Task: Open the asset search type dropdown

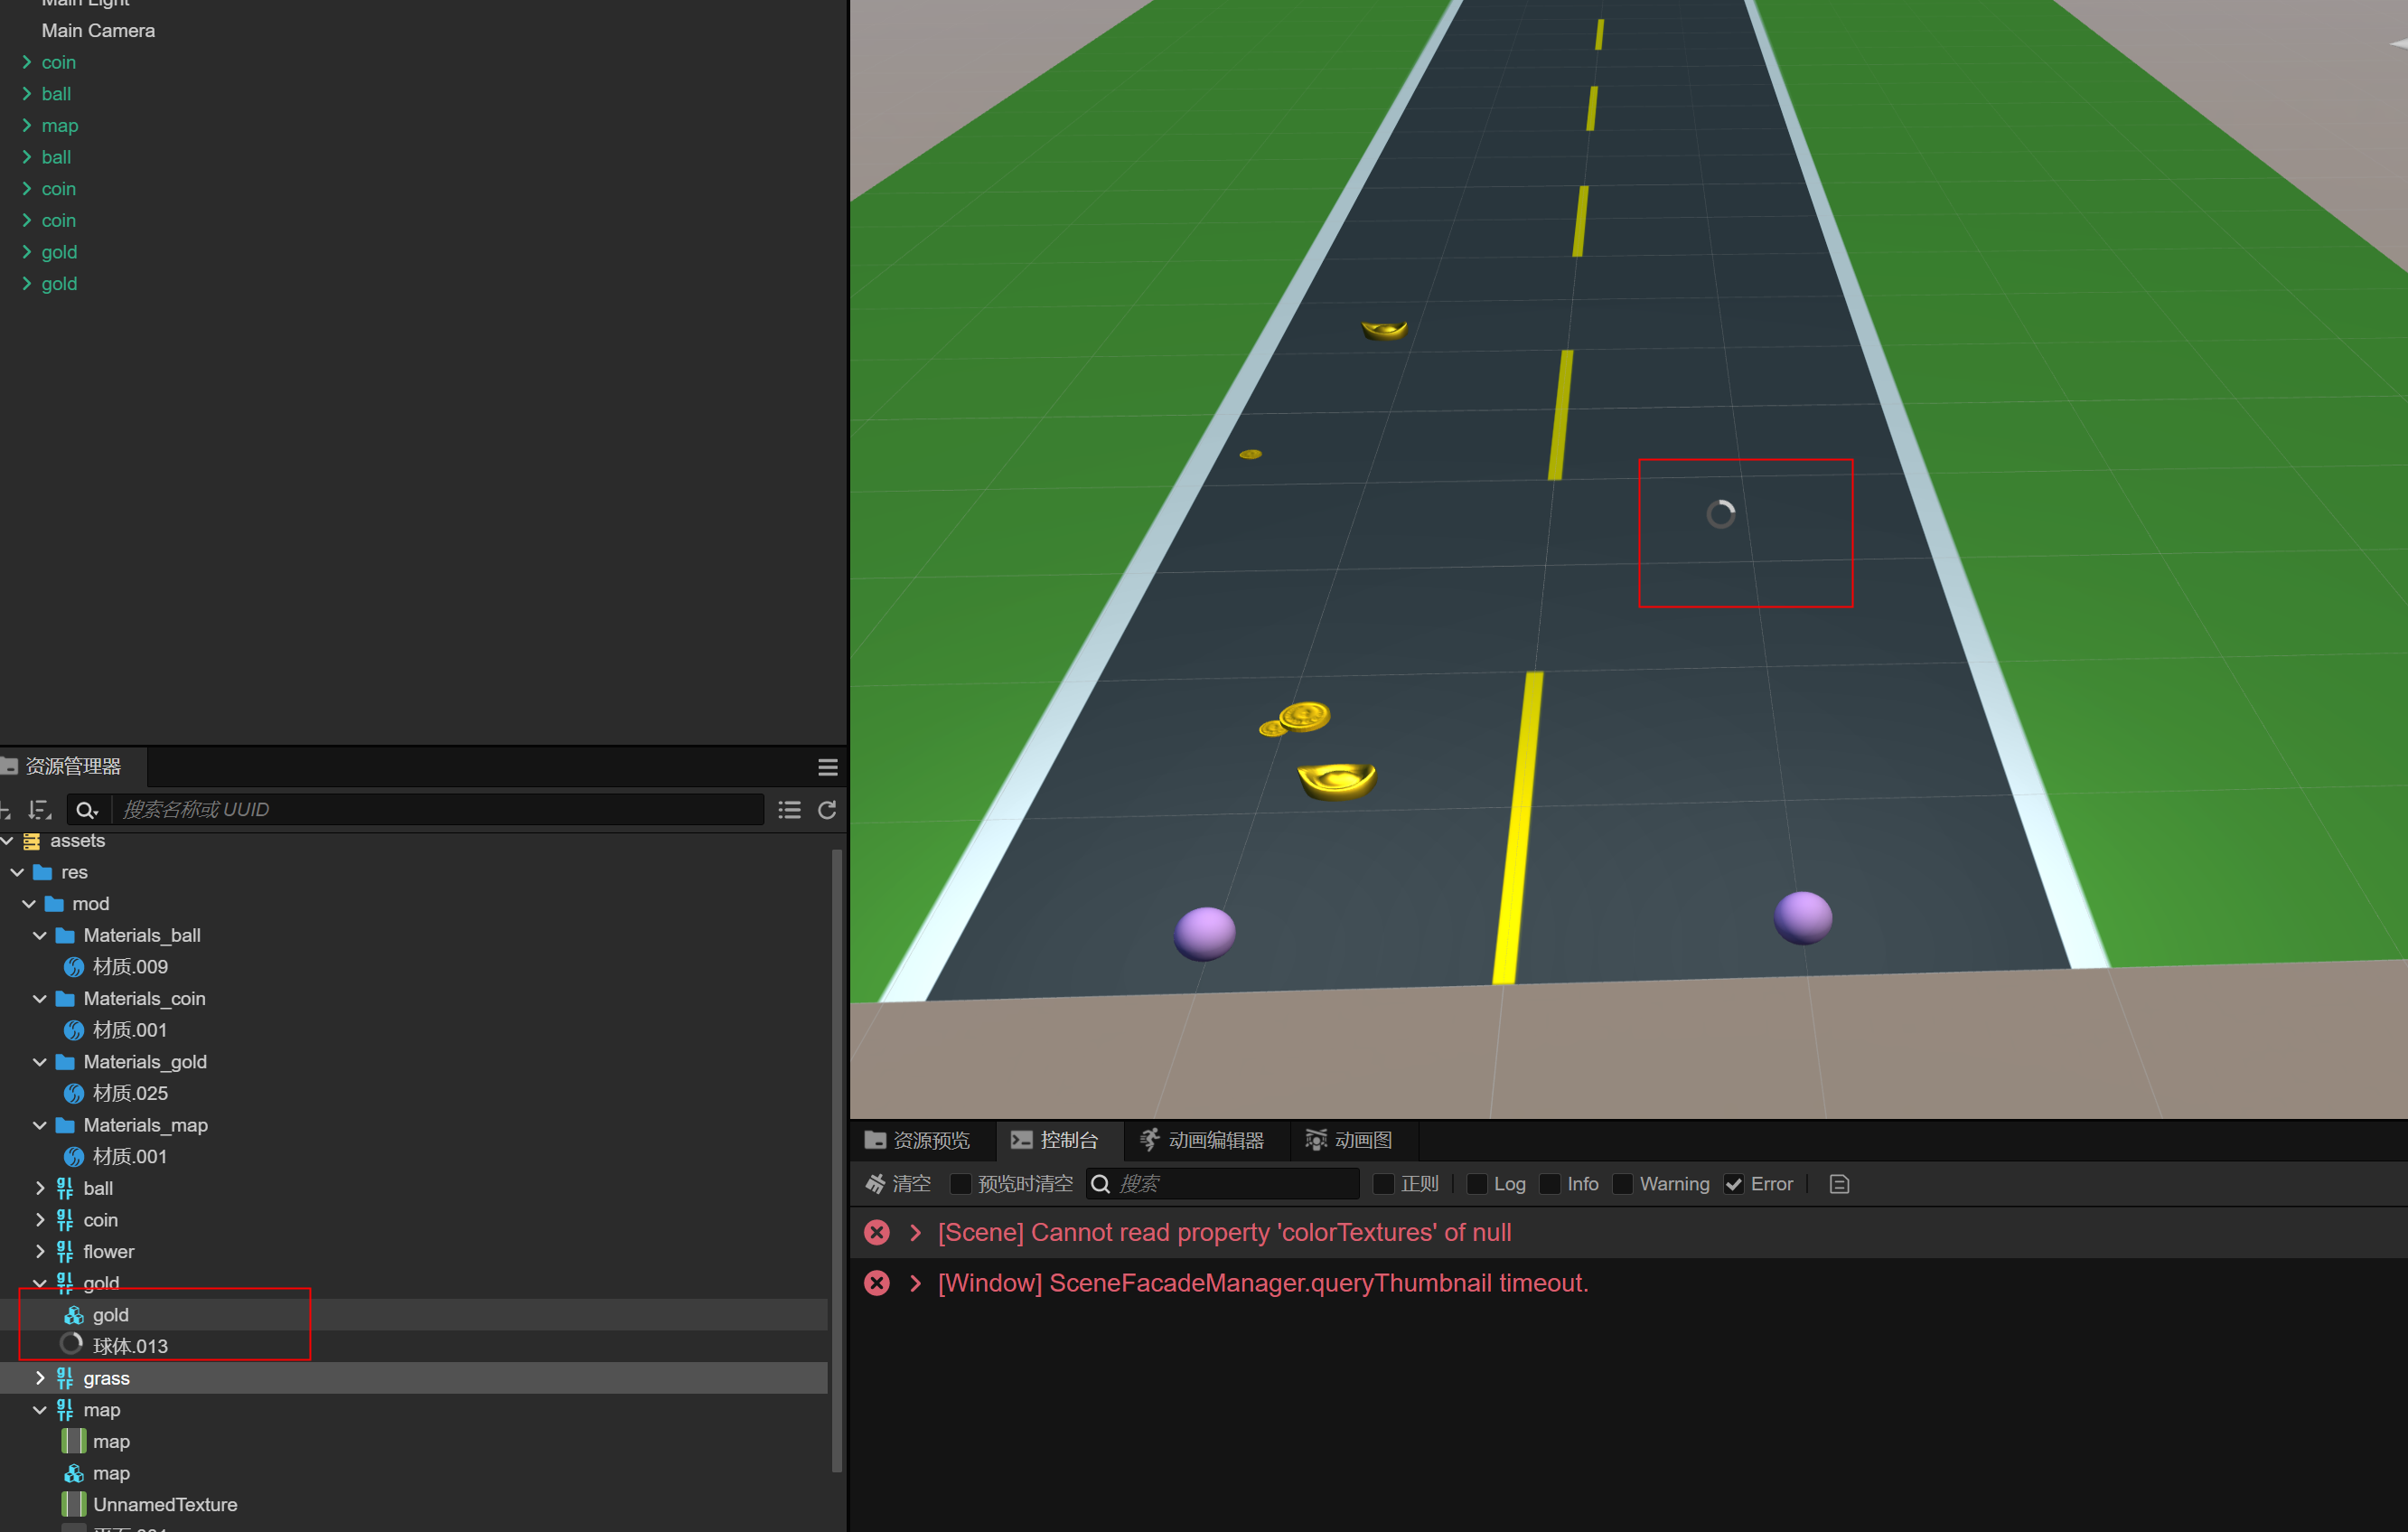Action: (87, 810)
